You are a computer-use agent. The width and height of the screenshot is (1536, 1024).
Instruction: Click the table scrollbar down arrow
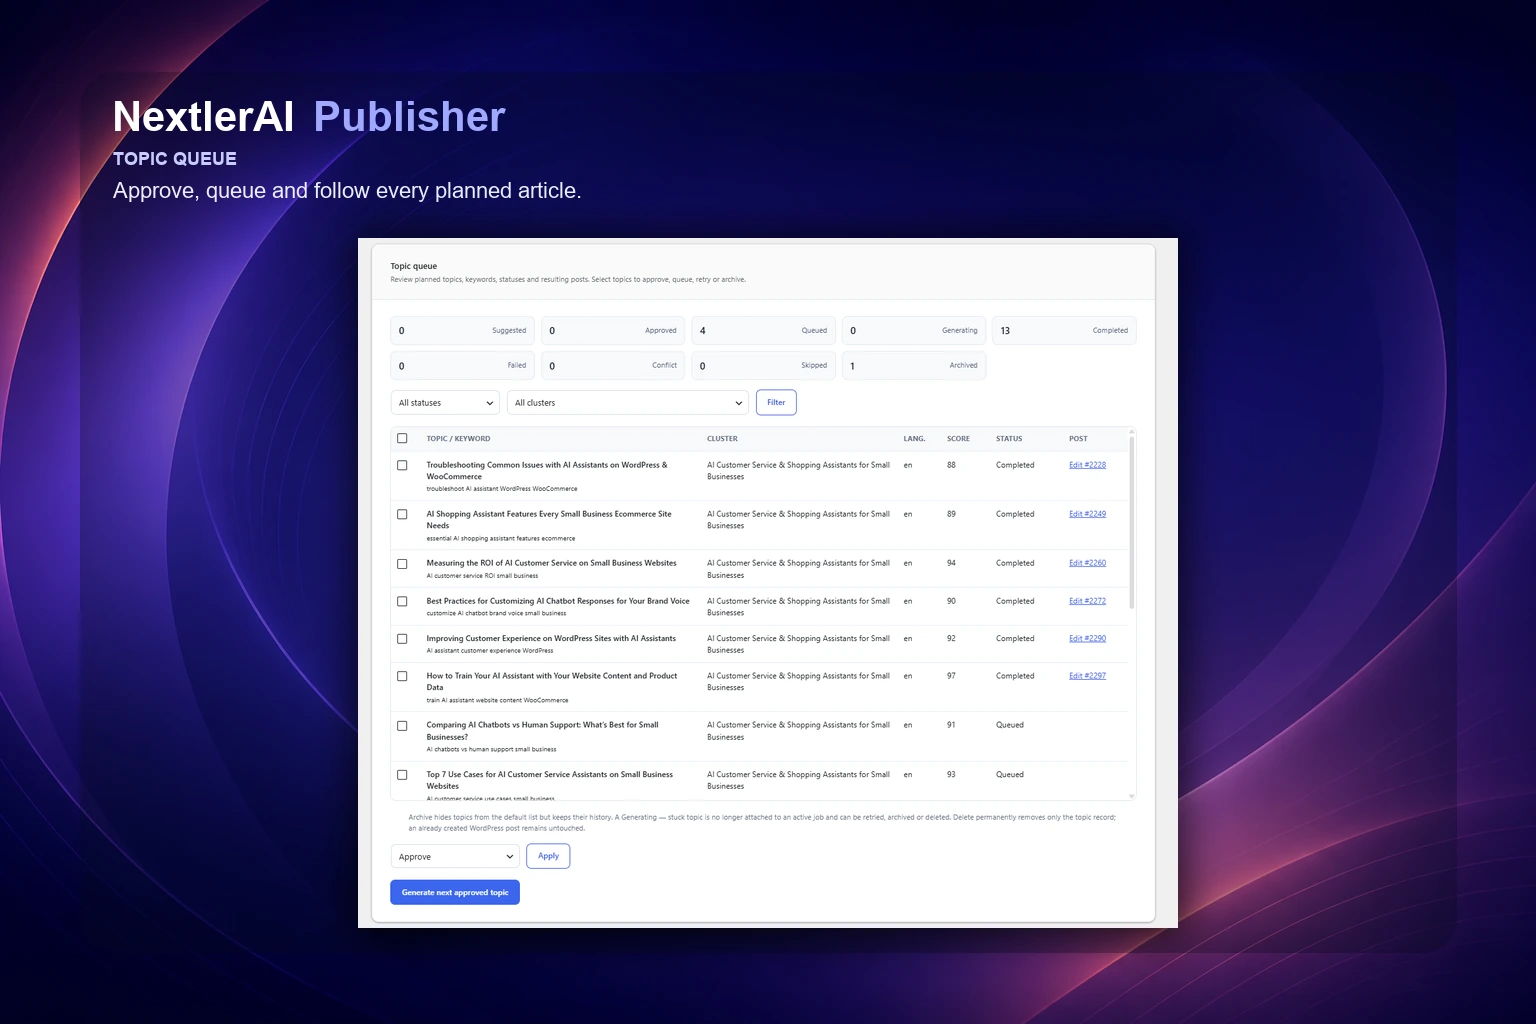[x=1132, y=796]
